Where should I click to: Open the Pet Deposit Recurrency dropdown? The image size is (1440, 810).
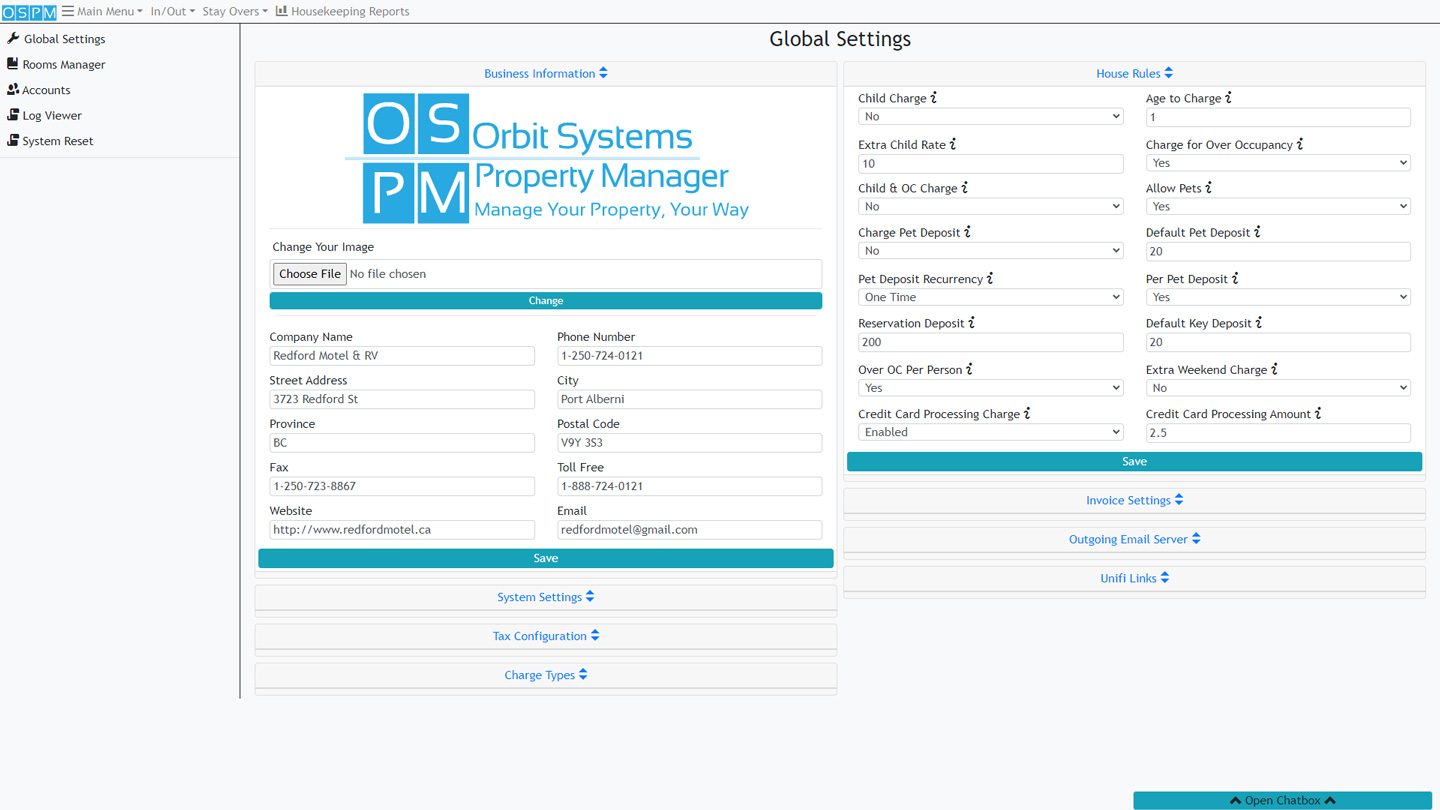(x=990, y=297)
